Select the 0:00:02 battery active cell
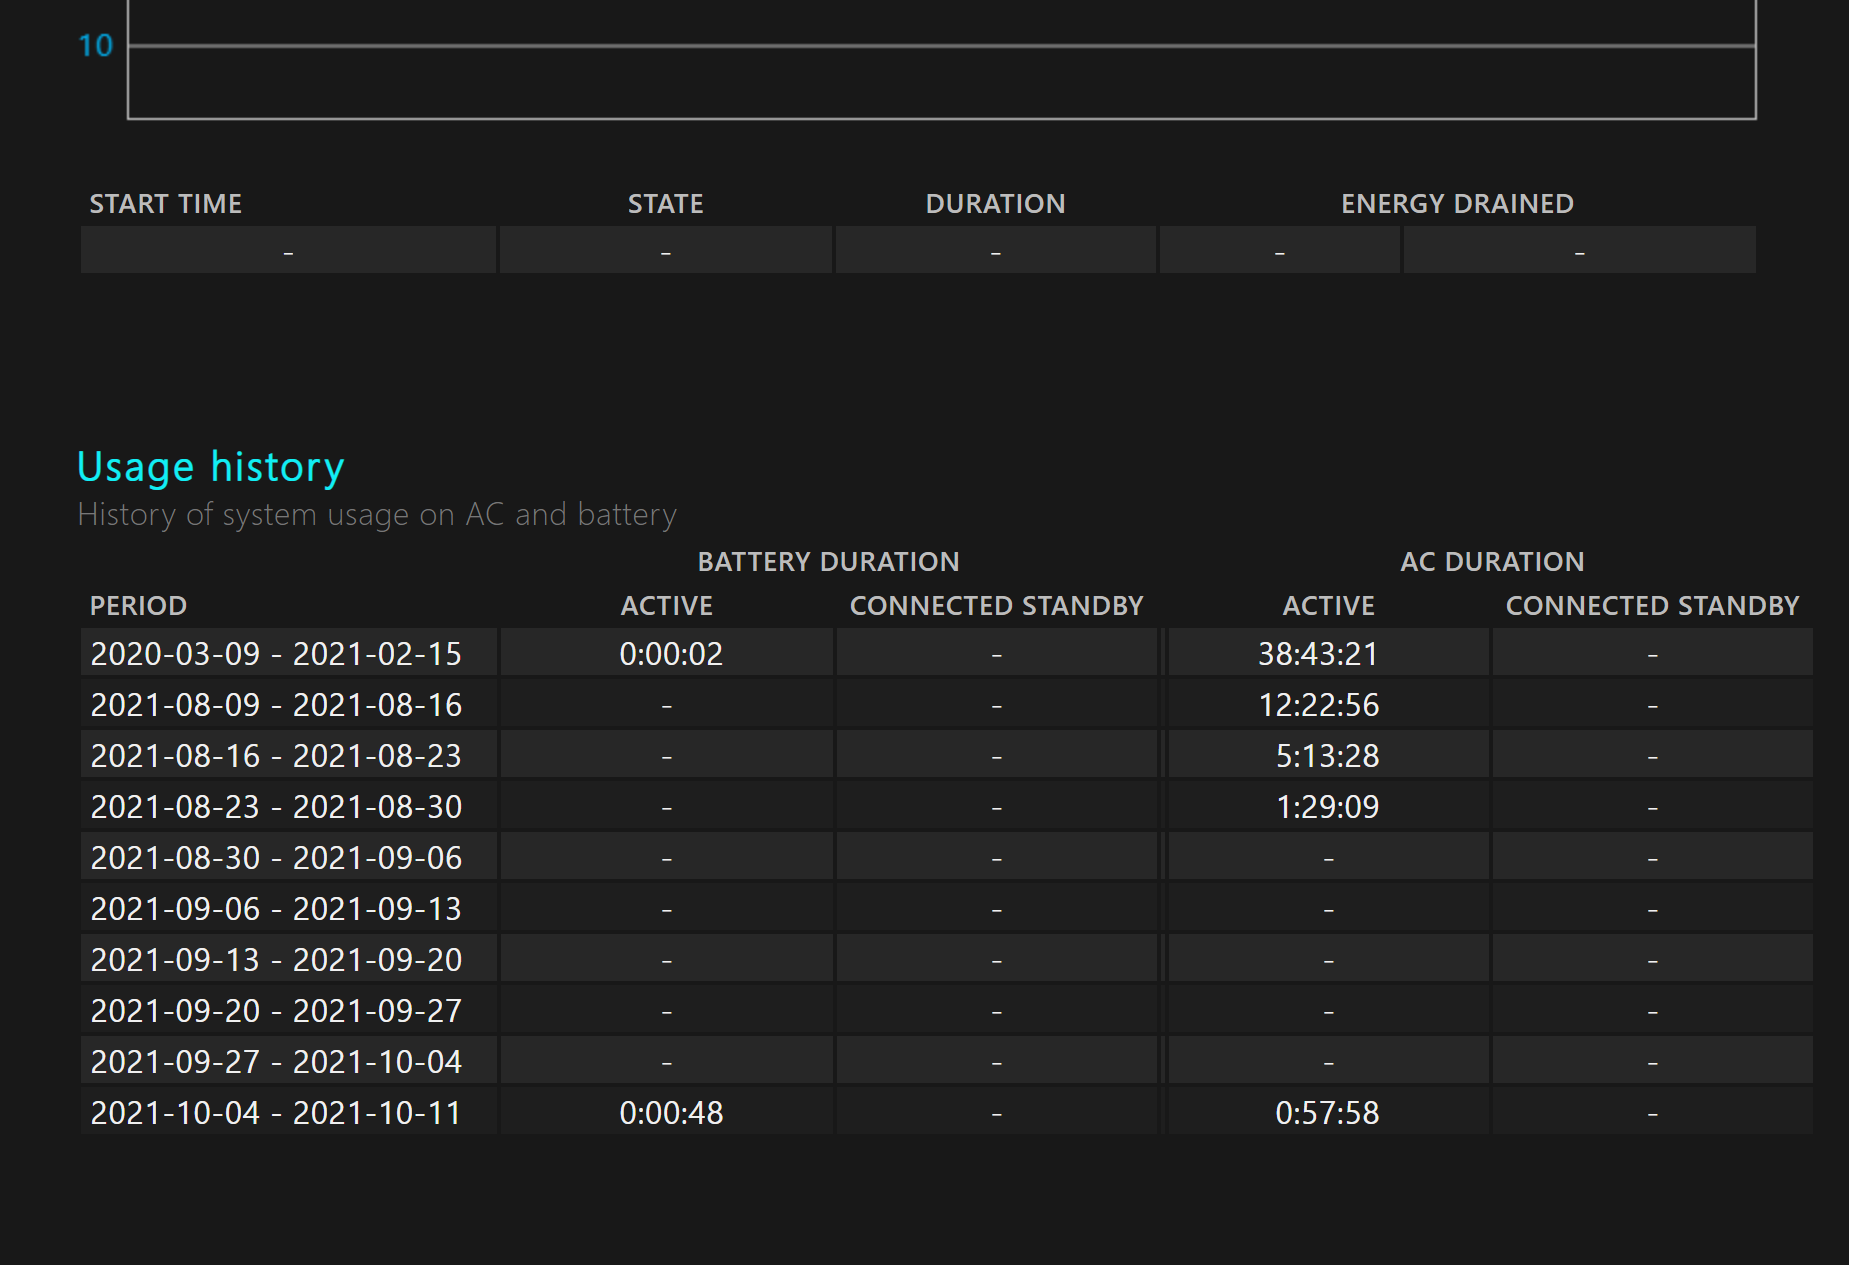 click(x=670, y=654)
